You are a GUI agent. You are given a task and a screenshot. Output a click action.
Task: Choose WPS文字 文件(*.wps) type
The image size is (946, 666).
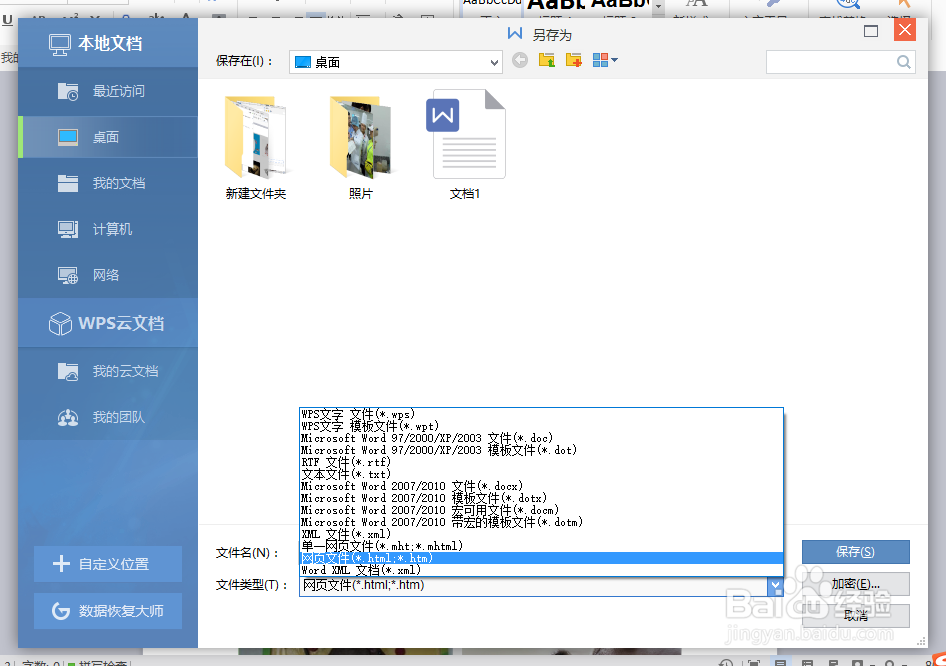pyautogui.click(x=541, y=414)
